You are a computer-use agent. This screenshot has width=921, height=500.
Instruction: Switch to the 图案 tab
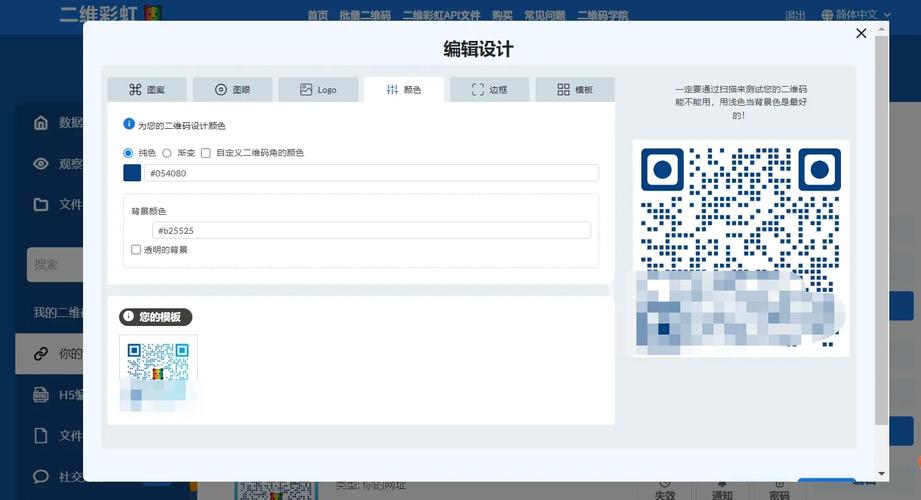(x=147, y=89)
